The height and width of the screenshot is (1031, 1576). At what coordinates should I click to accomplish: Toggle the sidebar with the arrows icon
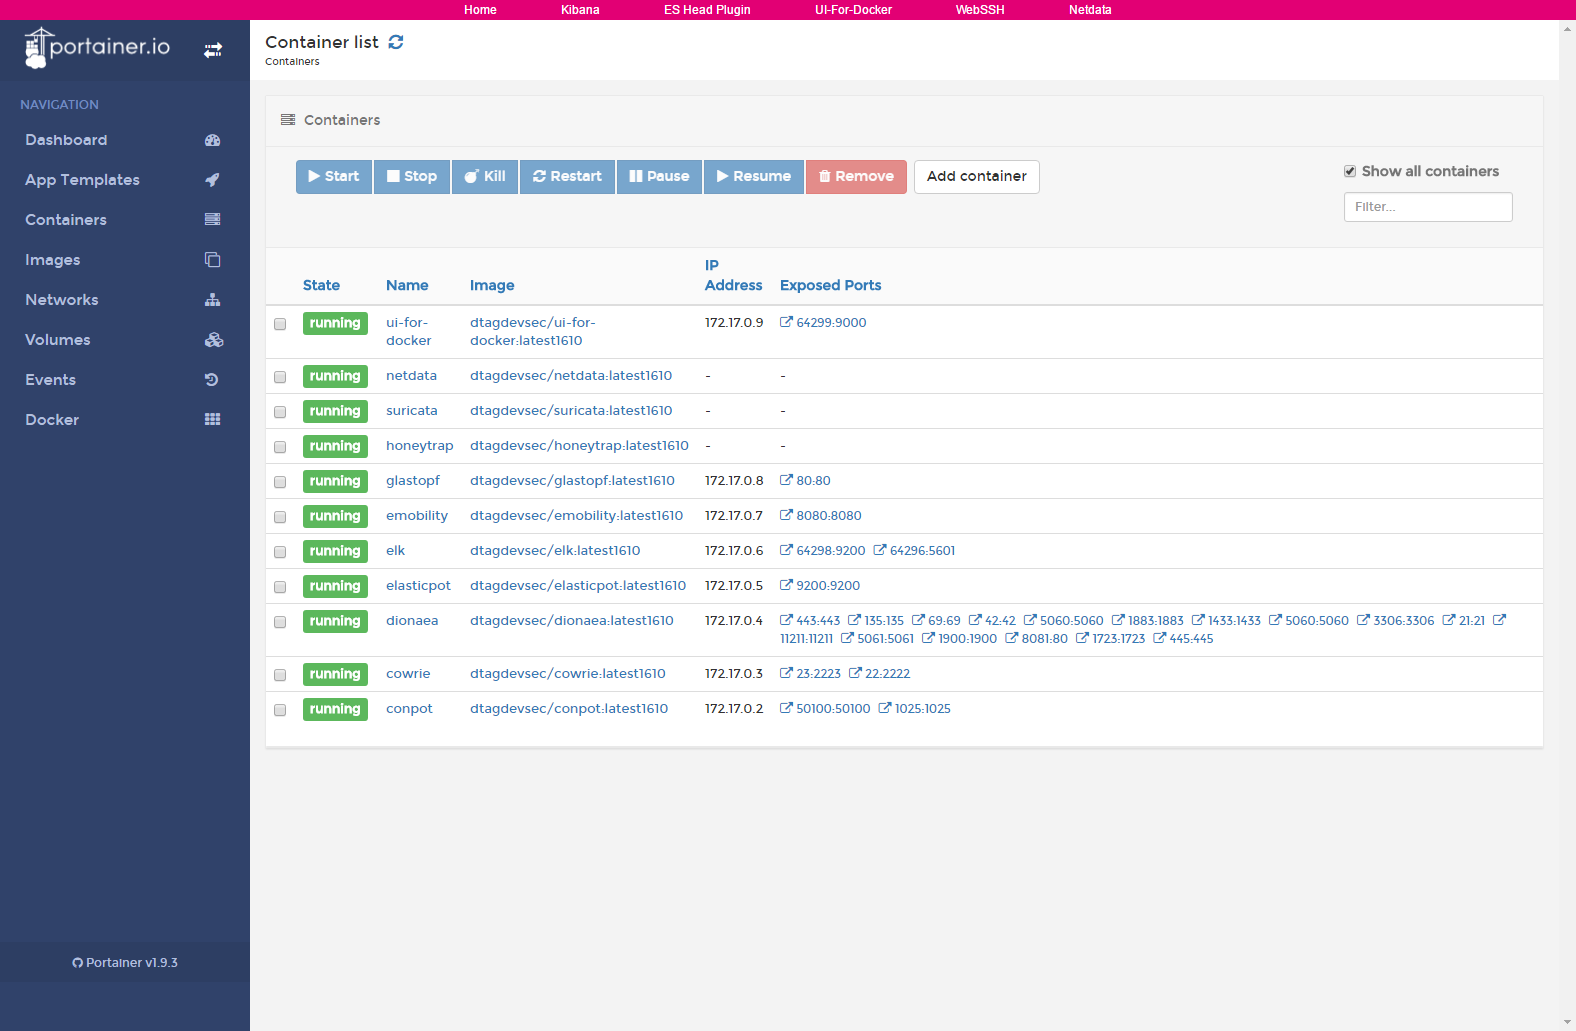pyautogui.click(x=213, y=50)
